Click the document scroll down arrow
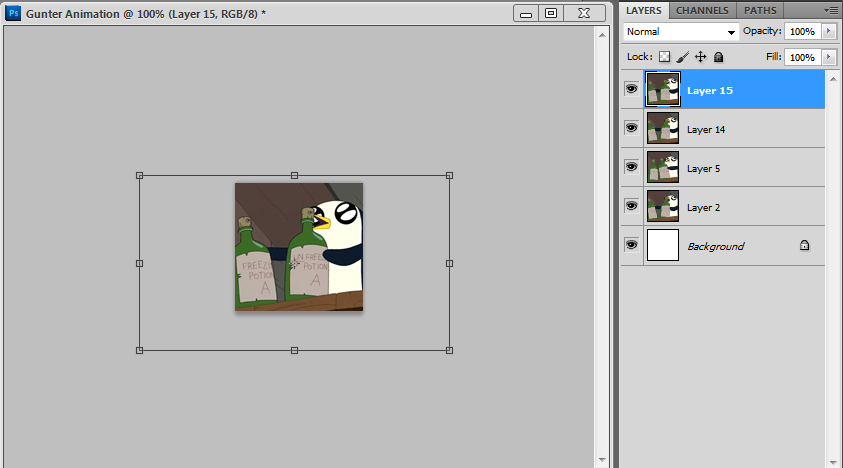The image size is (843, 468). click(602, 460)
